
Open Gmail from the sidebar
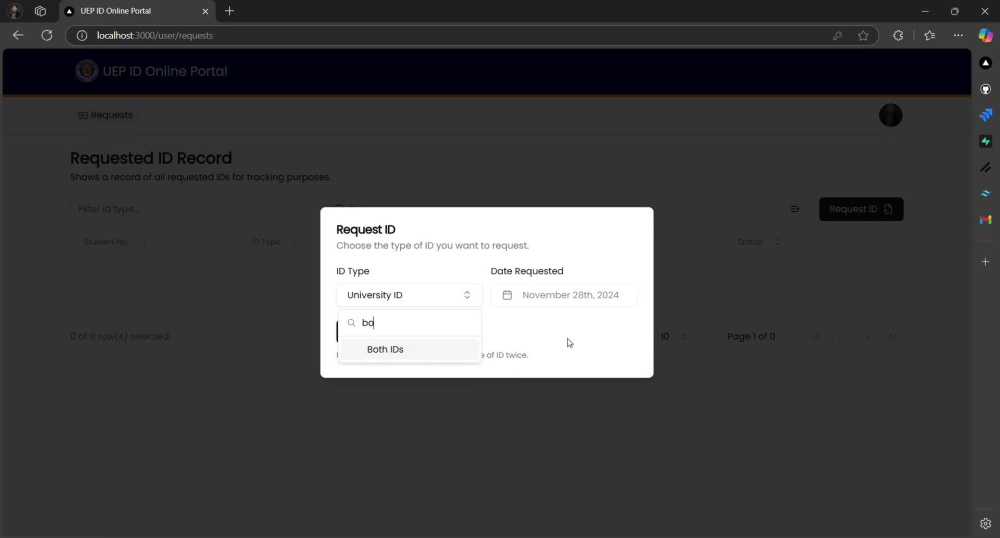(985, 219)
